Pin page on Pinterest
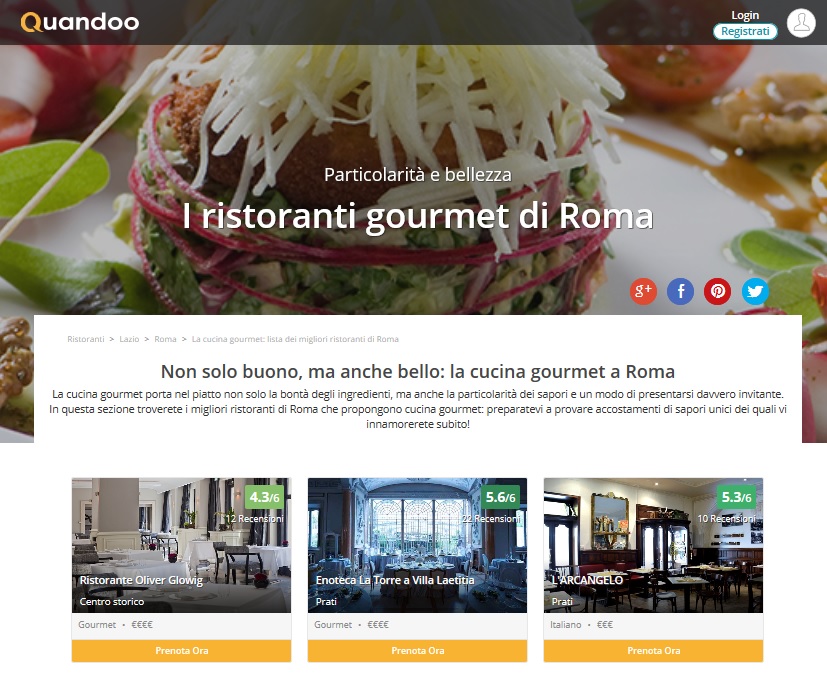Screen dimensions: 827x673 (x=717, y=291)
